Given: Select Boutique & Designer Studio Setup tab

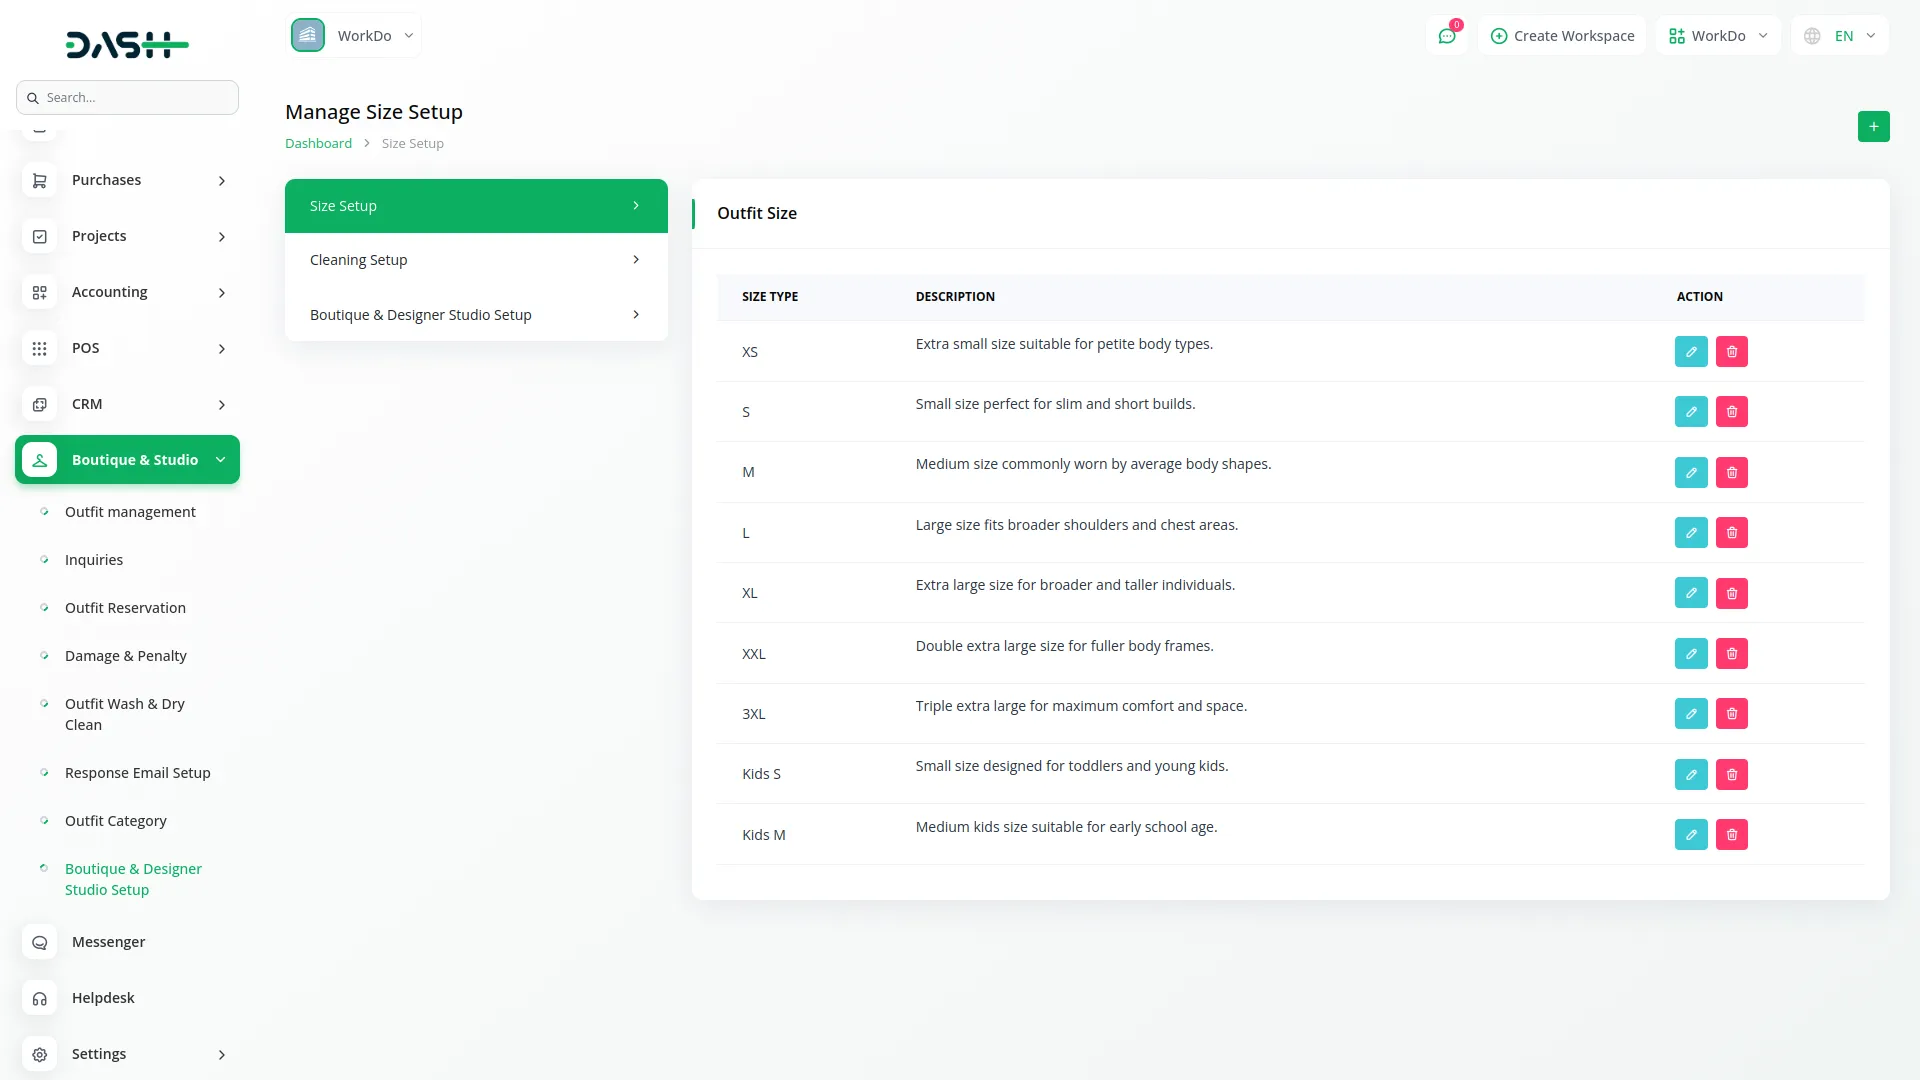Looking at the screenshot, I should pos(476,315).
